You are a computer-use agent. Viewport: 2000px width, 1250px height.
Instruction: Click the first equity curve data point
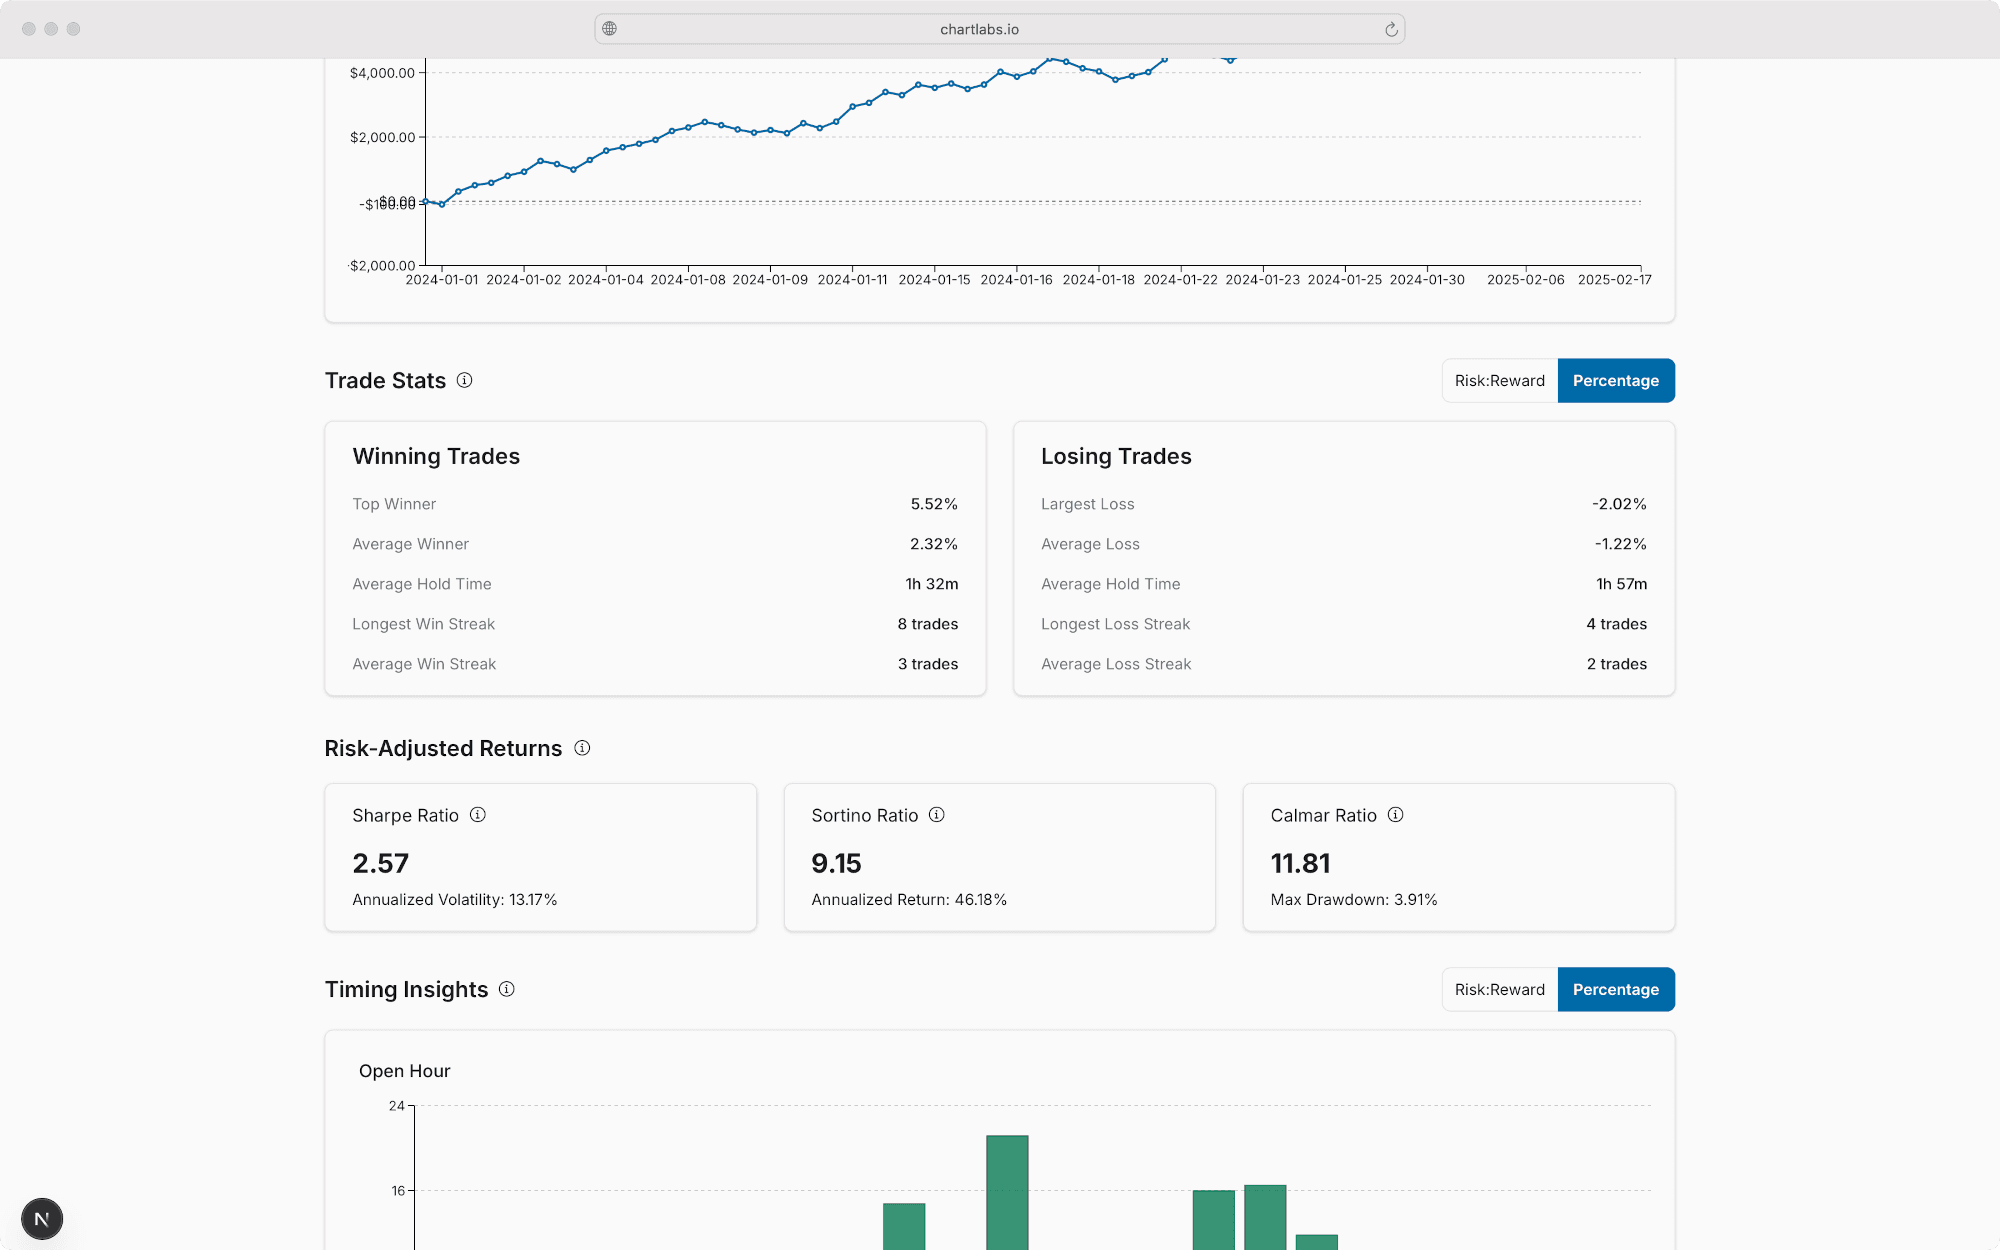[426, 202]
